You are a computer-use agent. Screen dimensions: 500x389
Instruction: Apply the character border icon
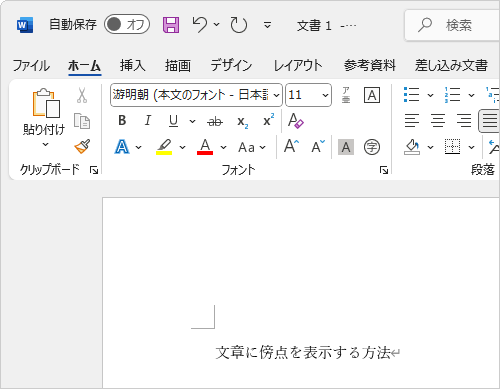pos(372,95)
